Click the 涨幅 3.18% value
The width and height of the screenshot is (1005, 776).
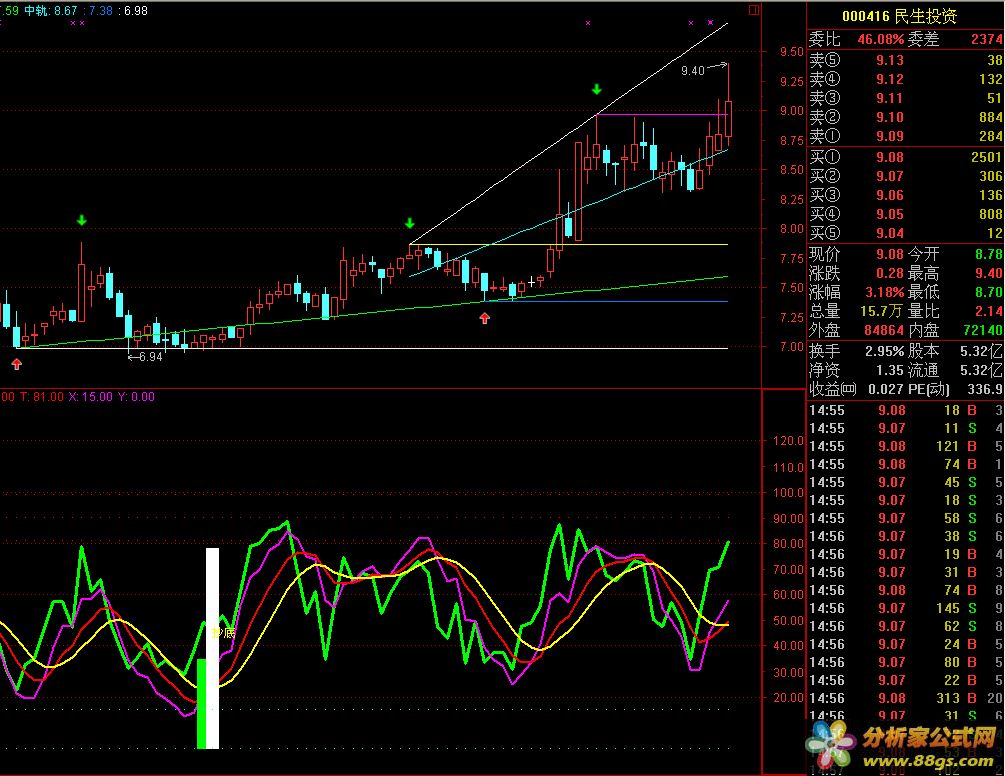pos(885,292)
